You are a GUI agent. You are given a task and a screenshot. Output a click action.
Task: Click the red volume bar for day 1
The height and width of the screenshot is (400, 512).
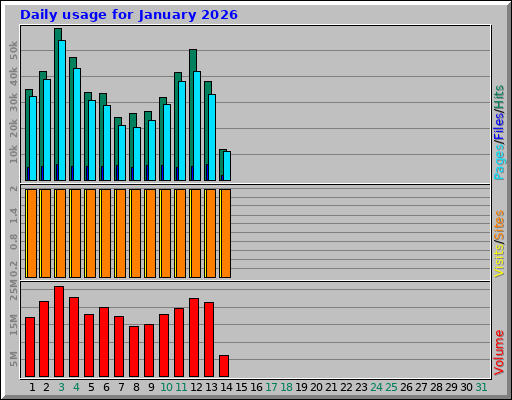pyautogui.click(x=30, y=347)
